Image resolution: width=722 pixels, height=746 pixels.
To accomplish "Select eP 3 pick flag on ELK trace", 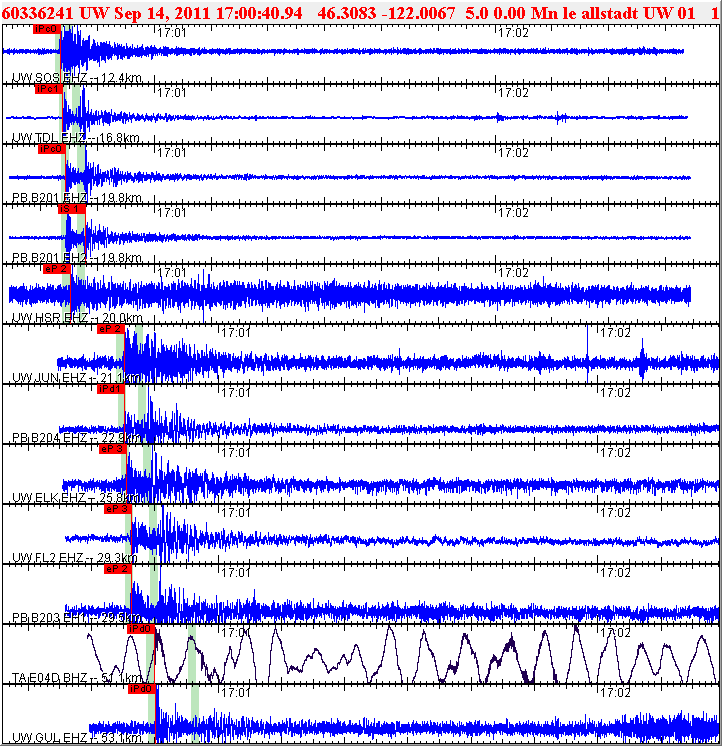I will 113,449.
